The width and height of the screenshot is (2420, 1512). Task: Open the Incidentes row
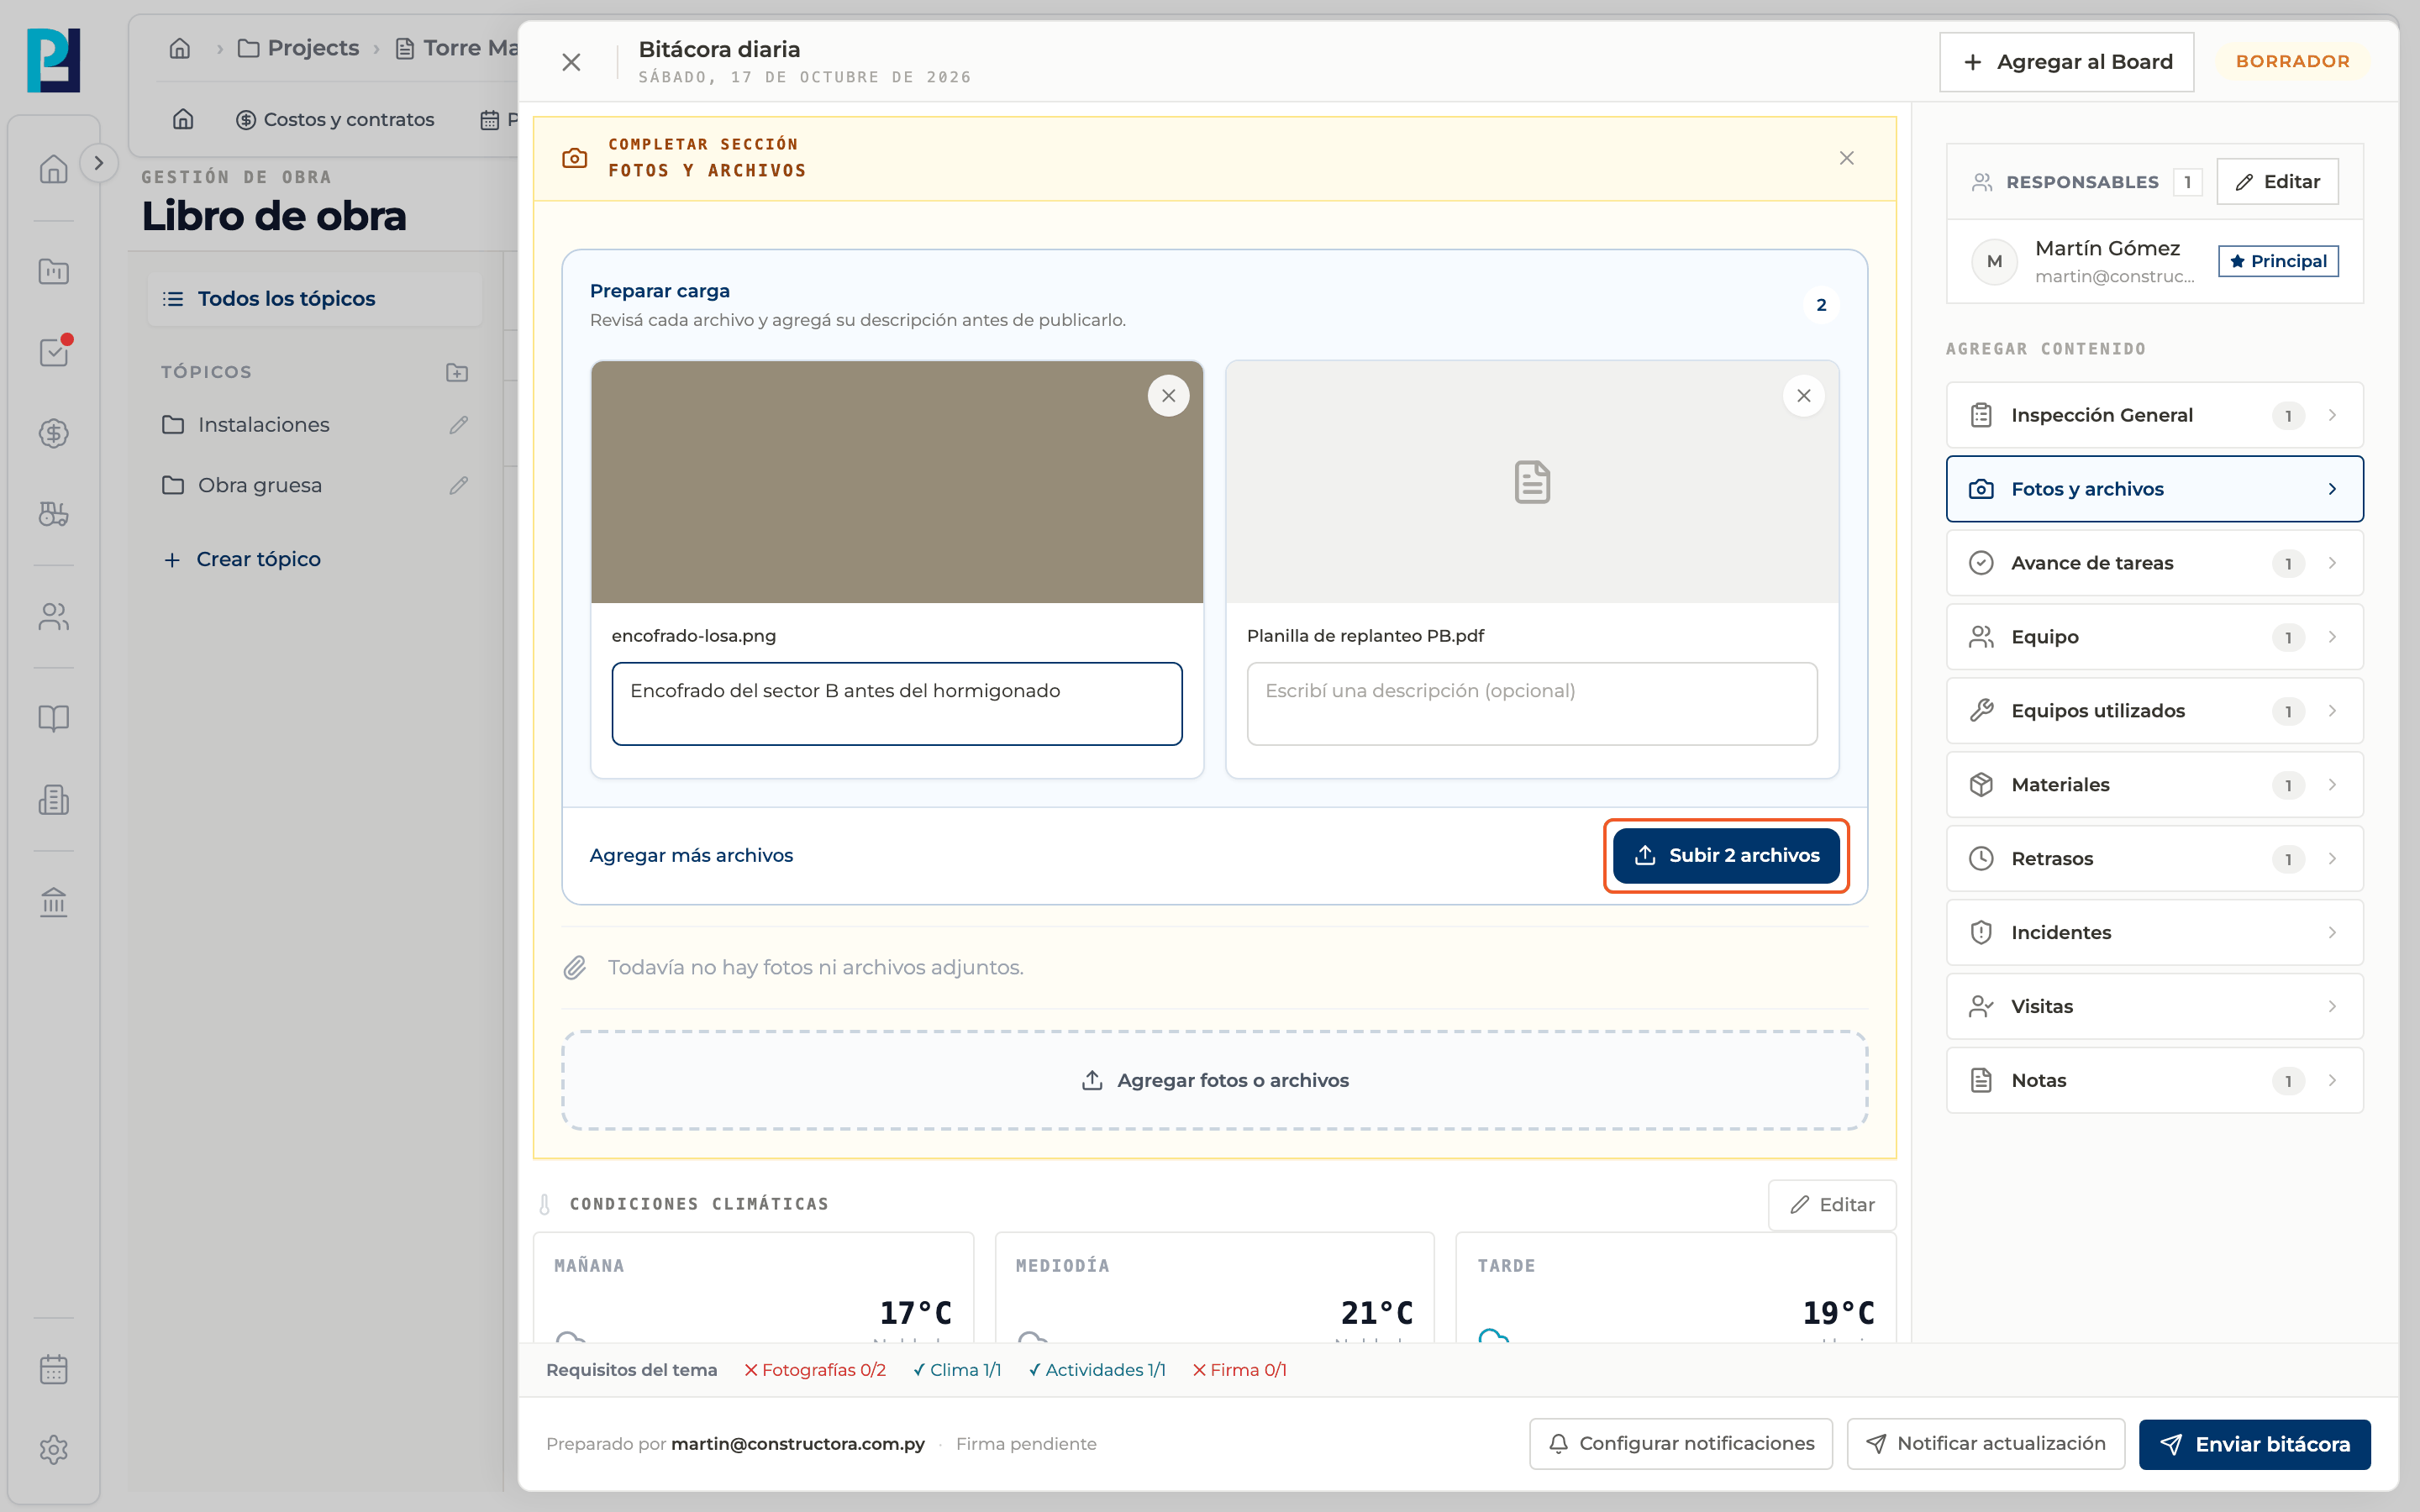pyautogui.click(x=2154, y=933)
